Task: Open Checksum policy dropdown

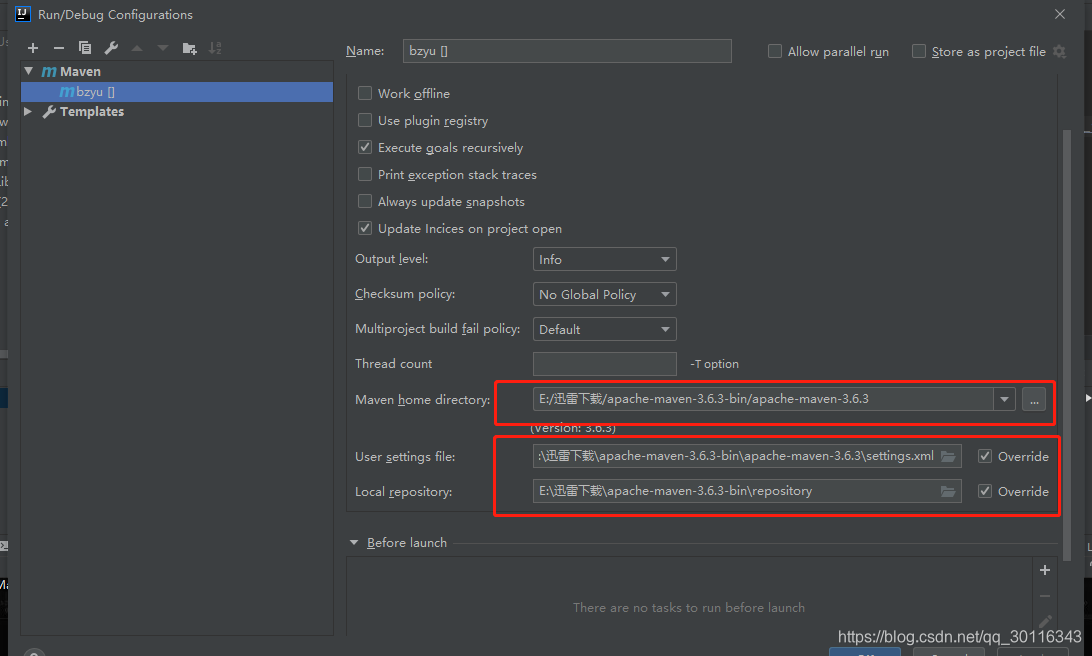Action: pos(604,294)
